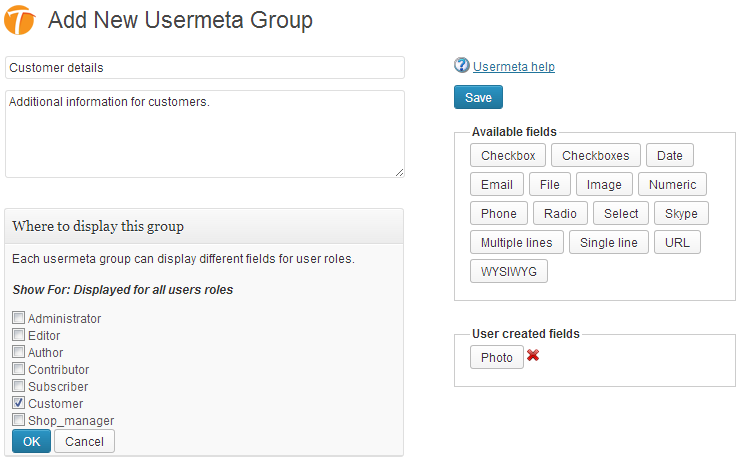Click the 'Show For: Displayed for all users roles' text
Image resolution: width=740 pixels, height=459 pixels.
click(123, 289)
